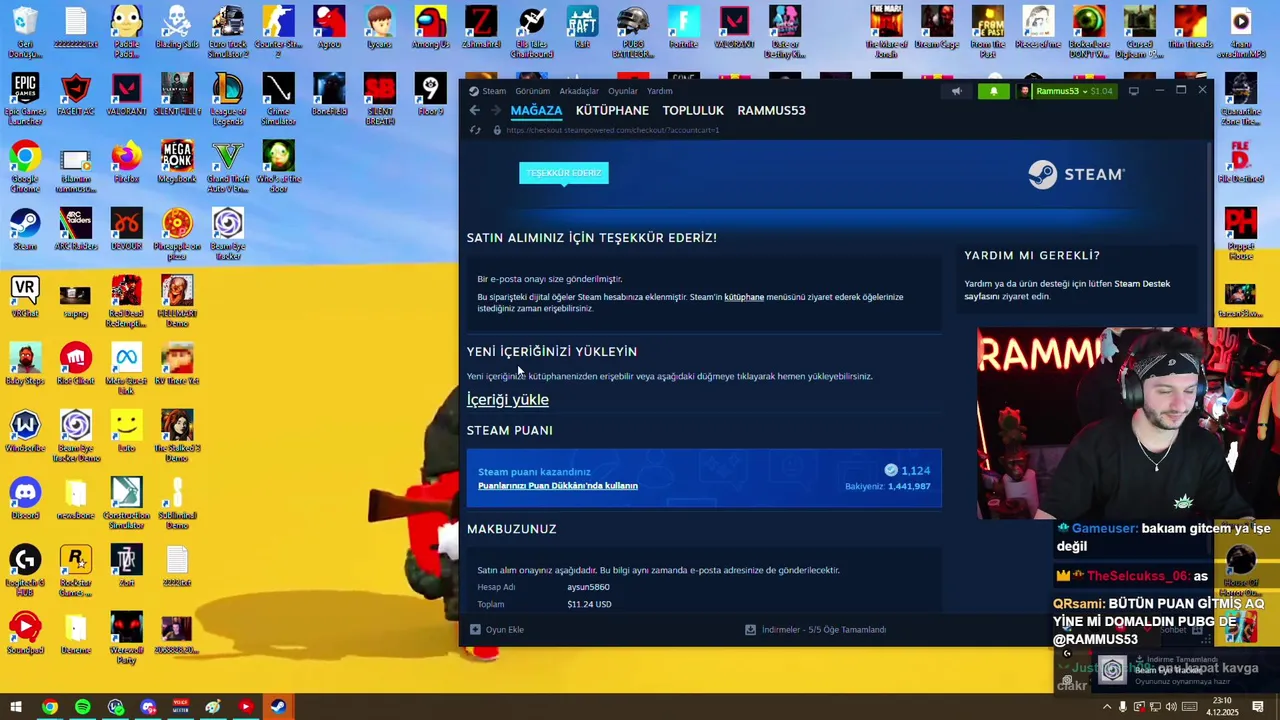Select the Fortnite desktop shortcut

click(x=683, y=28)
